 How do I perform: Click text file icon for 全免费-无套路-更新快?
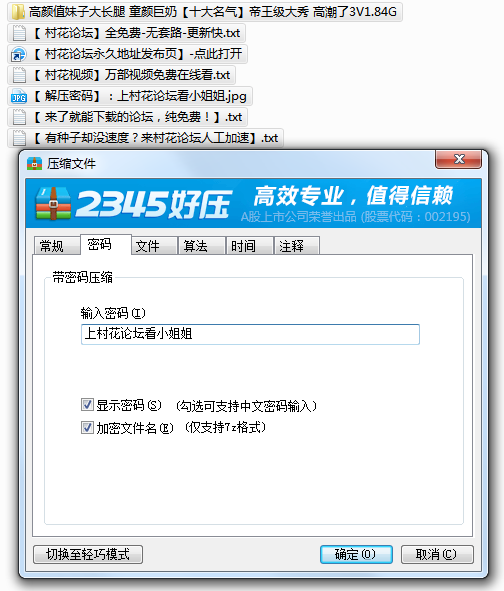point(18,33)
